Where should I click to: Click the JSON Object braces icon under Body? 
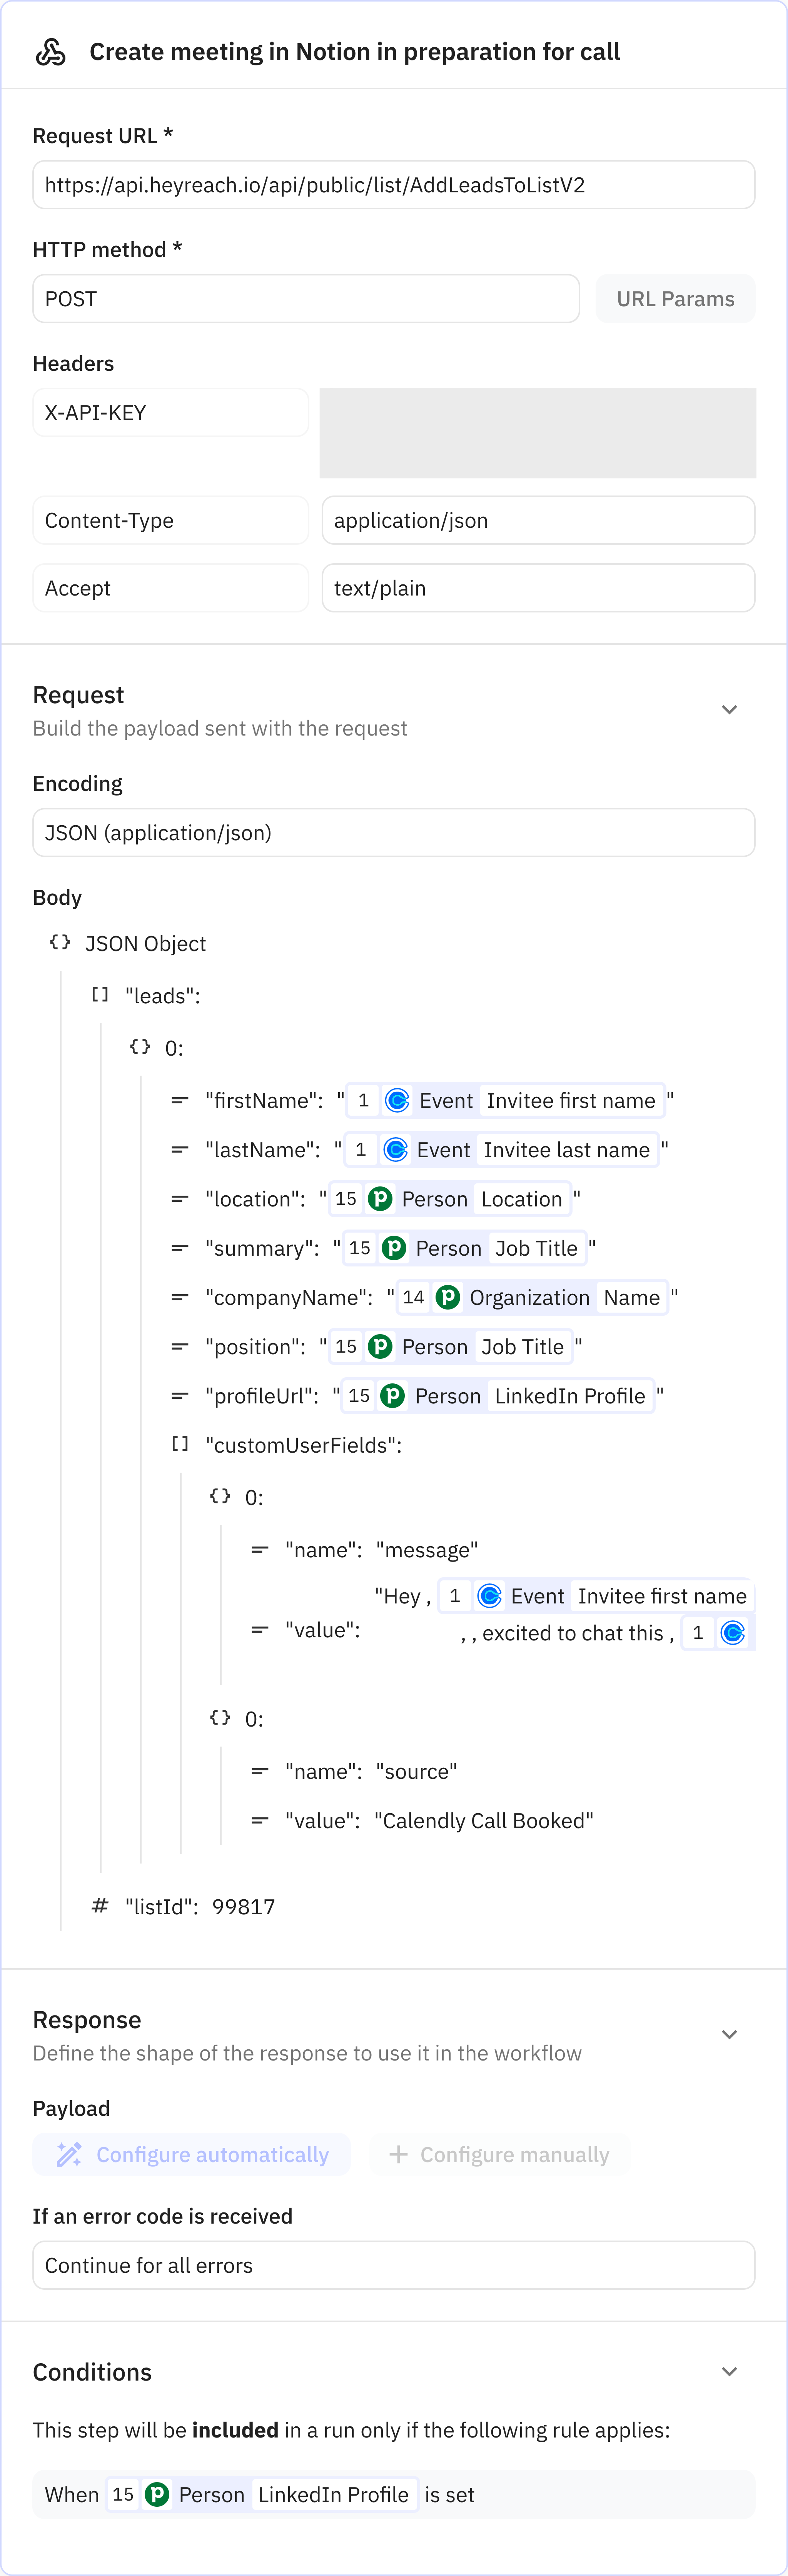(x=59, y=942)
